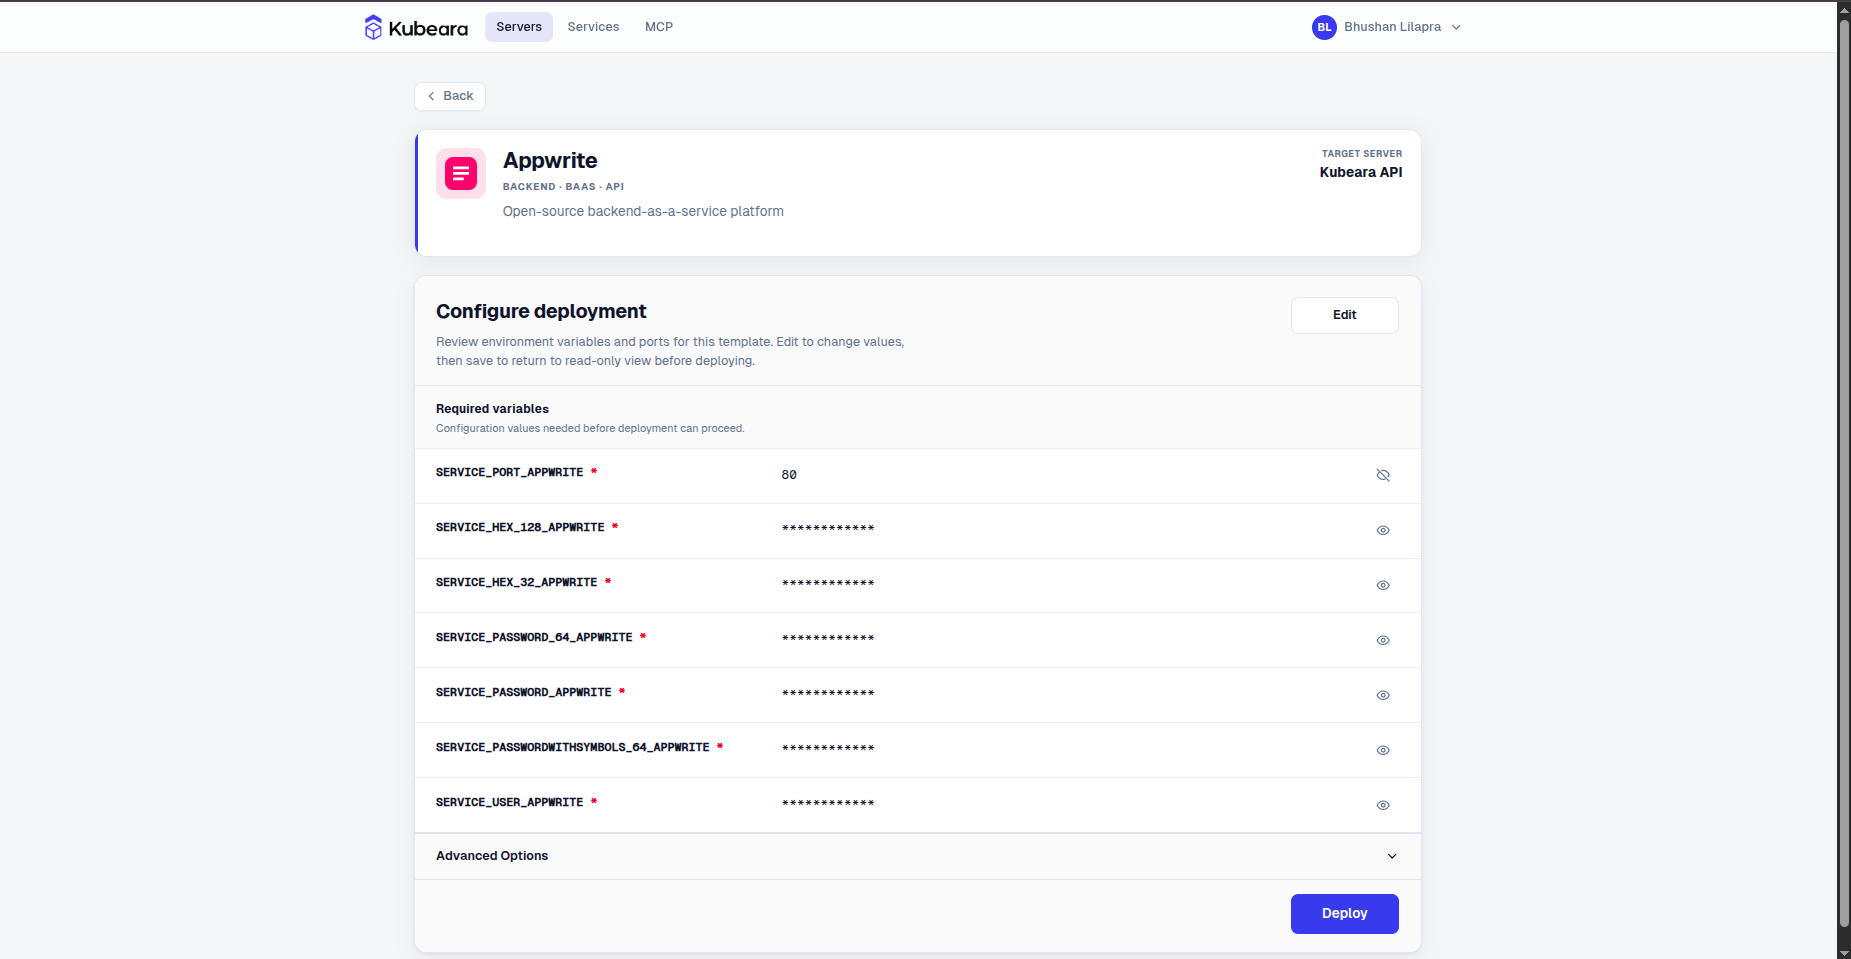Click the SERVICE_PASSWORD_APPWRITE label
The image size is (1851, 959).
pyautogui.click(x=523, y=692)
